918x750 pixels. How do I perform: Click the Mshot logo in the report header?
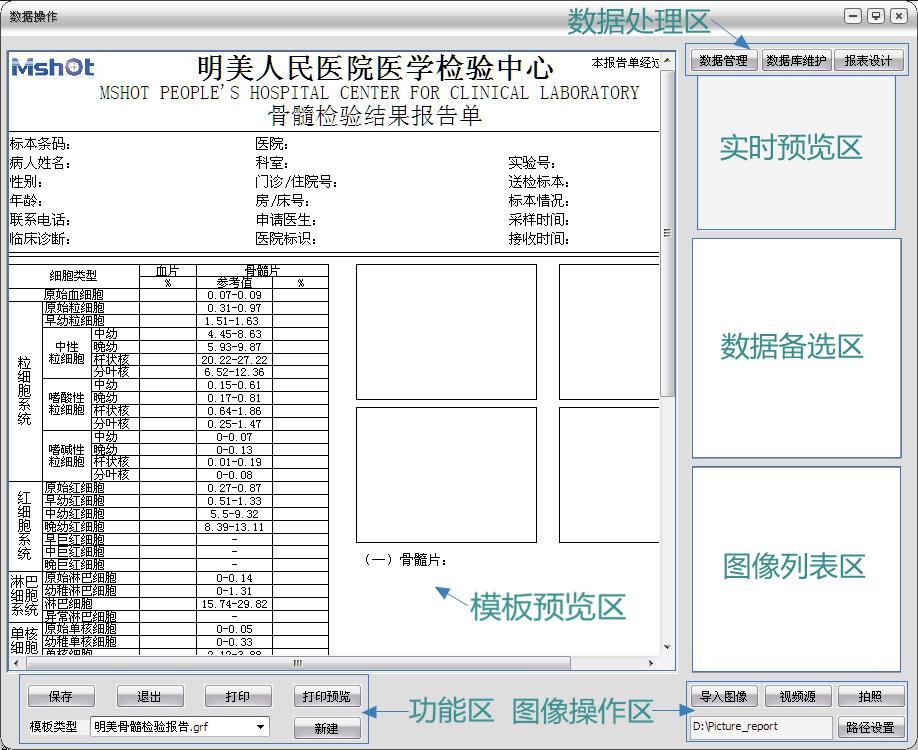(x=52, y=68)
